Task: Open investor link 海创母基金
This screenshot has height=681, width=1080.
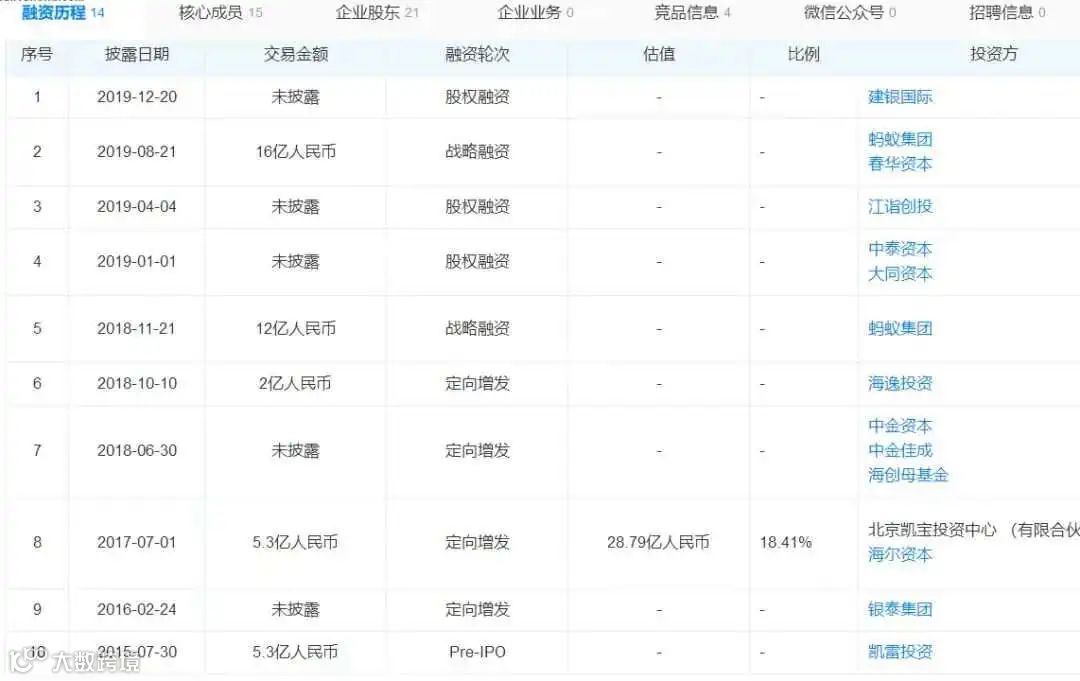Action: (908, 475)
